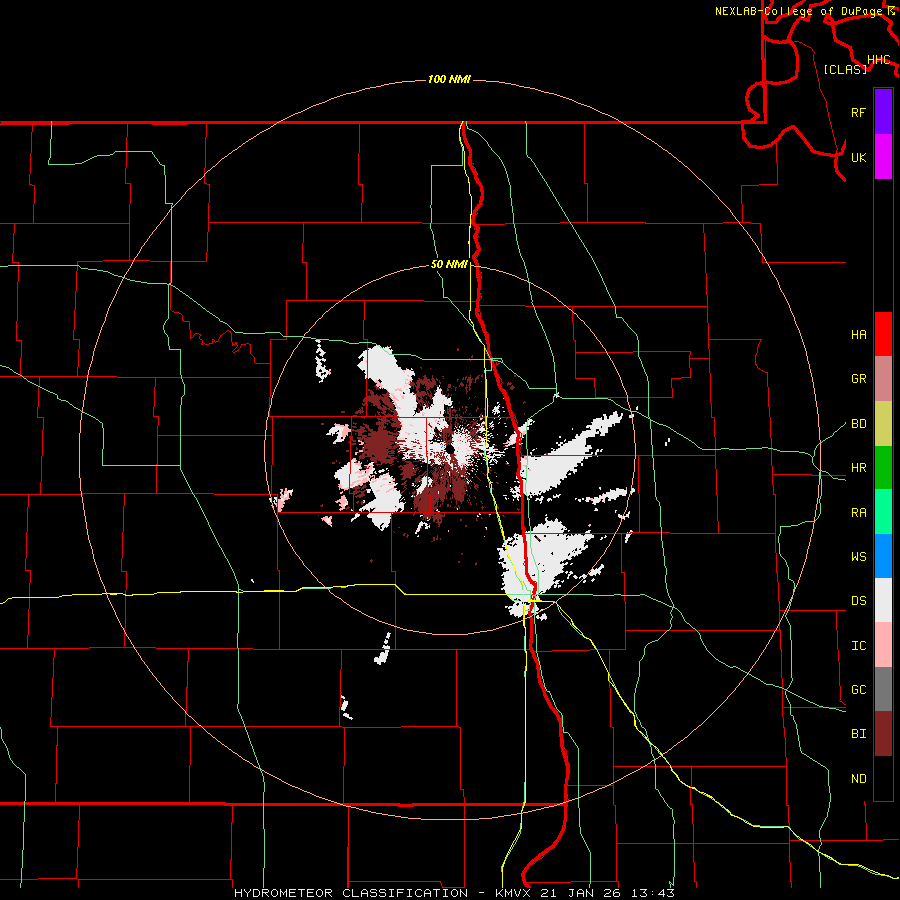
Task: Click the KMVX radar site identifier
Action: 513,893
